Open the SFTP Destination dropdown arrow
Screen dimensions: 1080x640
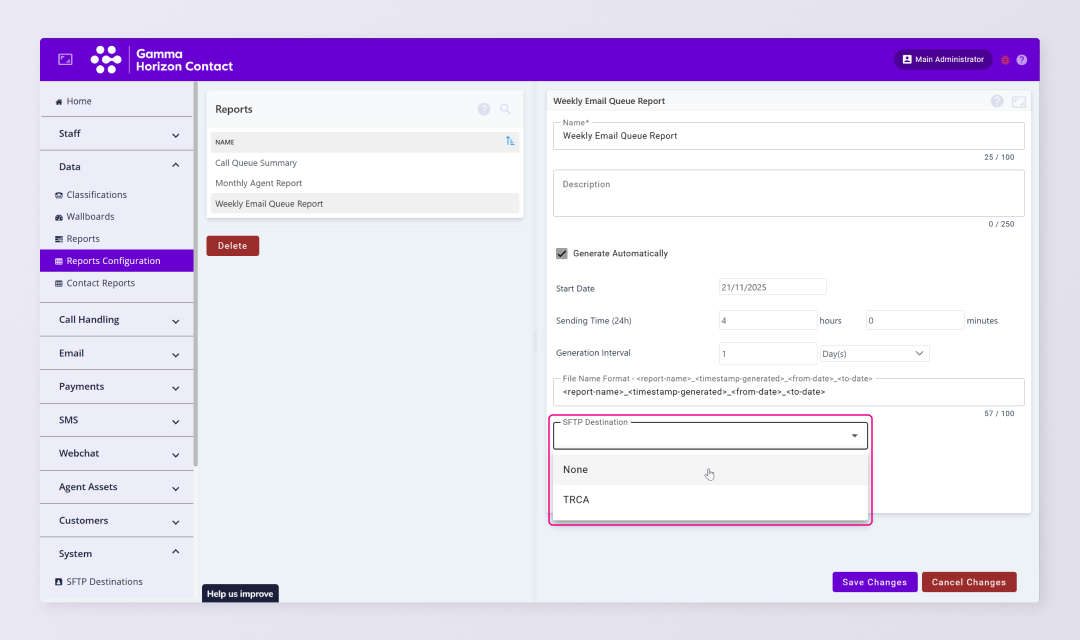pyautogui.click(x=854, y=436)
